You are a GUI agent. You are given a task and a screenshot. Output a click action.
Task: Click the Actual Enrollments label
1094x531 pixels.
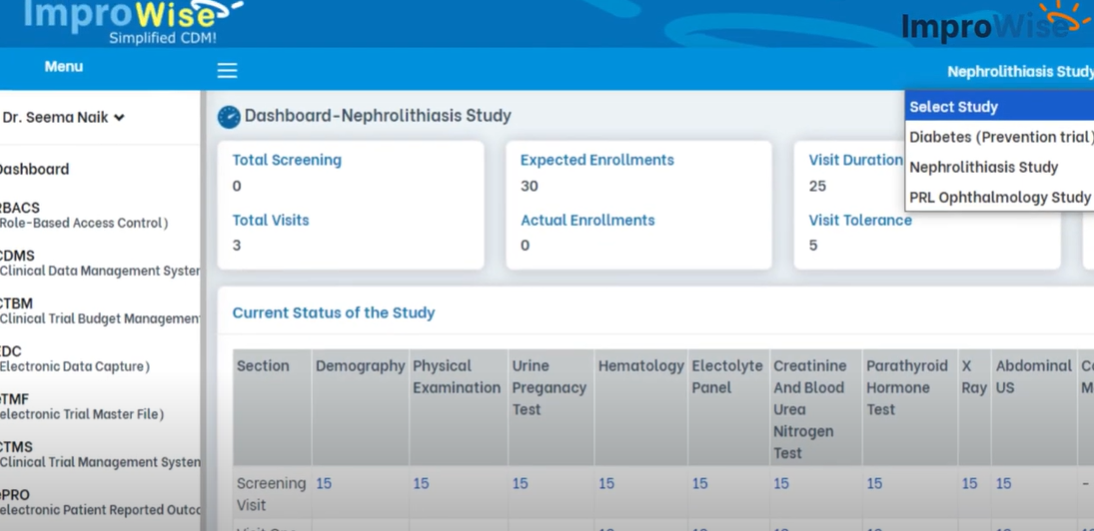(x=587, y=220)
